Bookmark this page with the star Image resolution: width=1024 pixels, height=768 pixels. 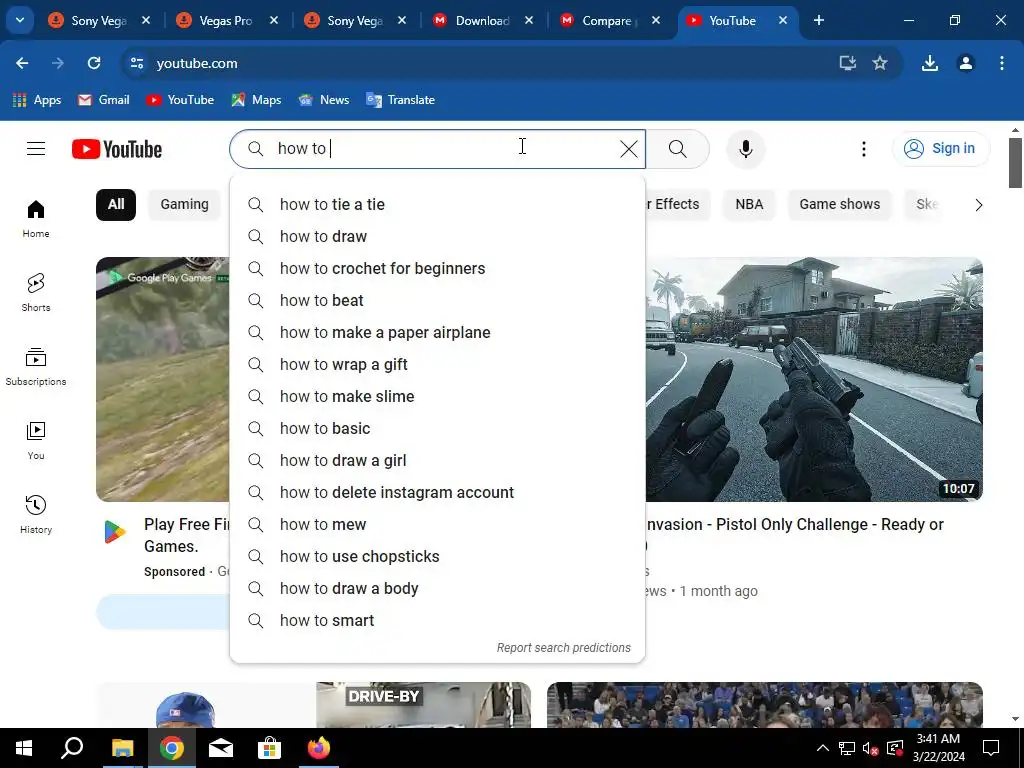pos(880,63)
